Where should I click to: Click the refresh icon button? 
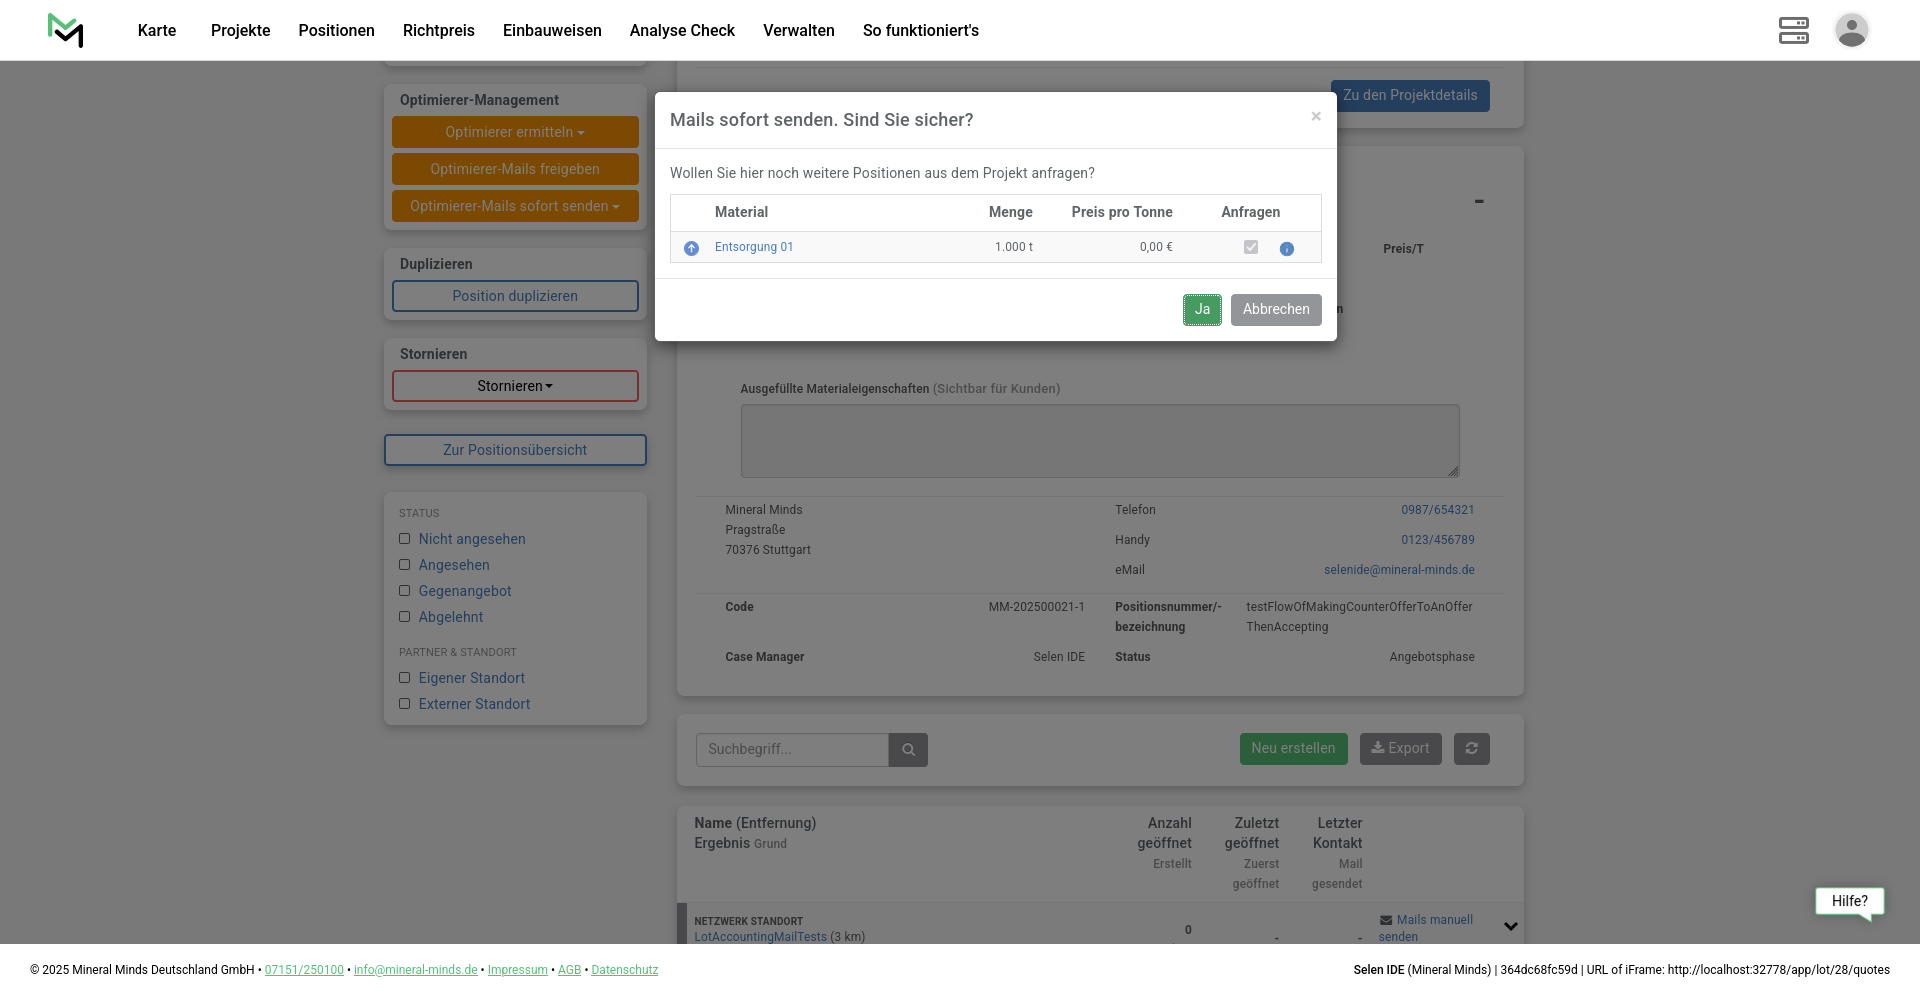pyautogui.click(x=1471, y=749)
